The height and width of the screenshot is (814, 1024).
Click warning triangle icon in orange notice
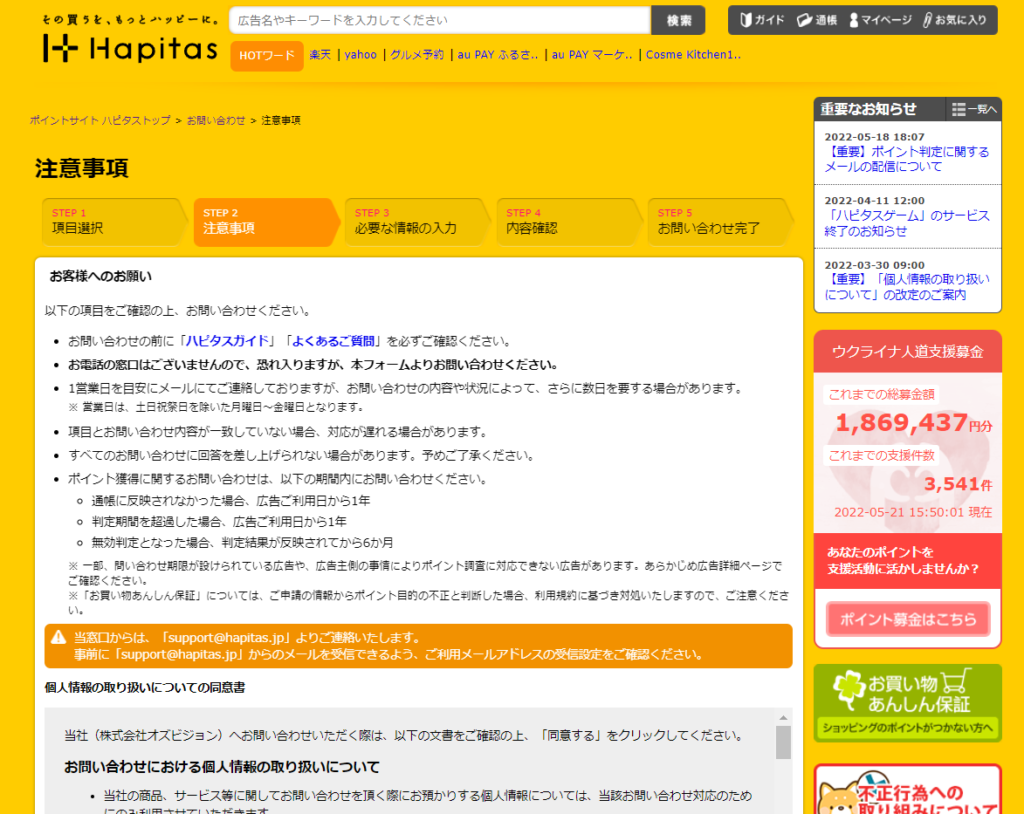pos(59,637)
